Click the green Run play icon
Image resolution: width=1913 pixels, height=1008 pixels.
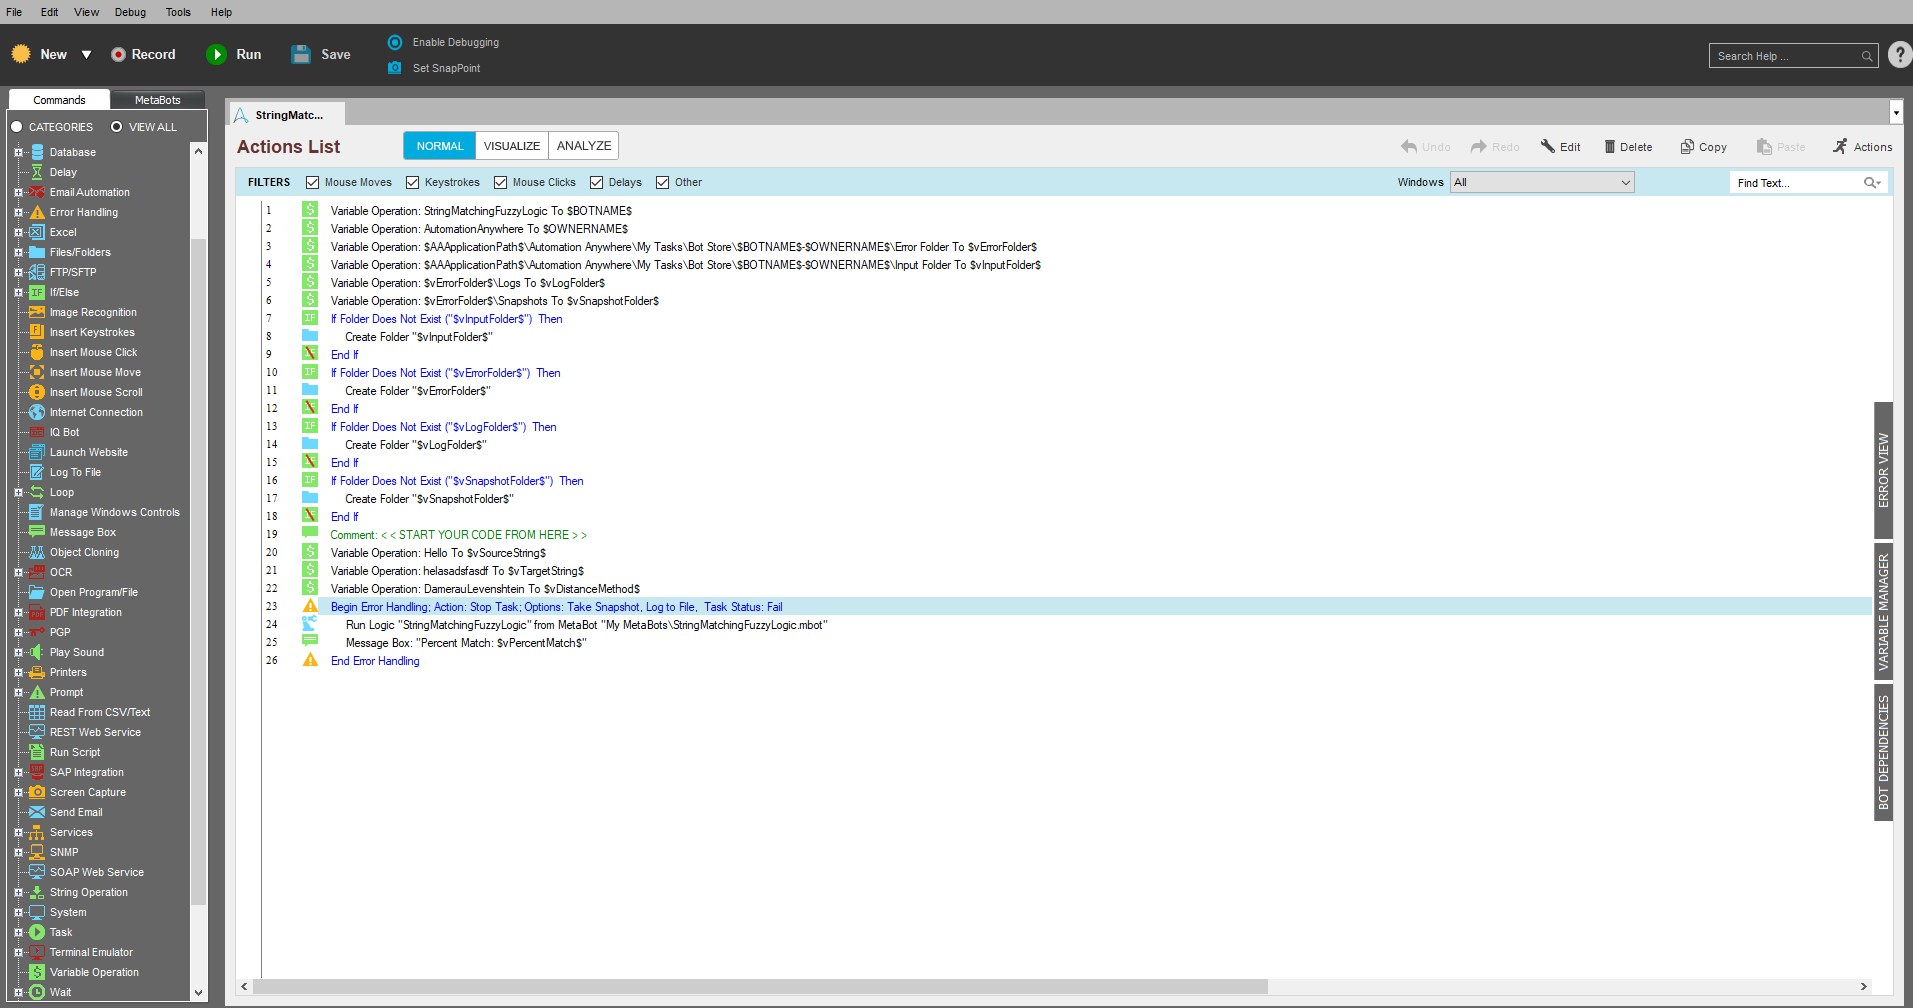click(x=216, y=55)
